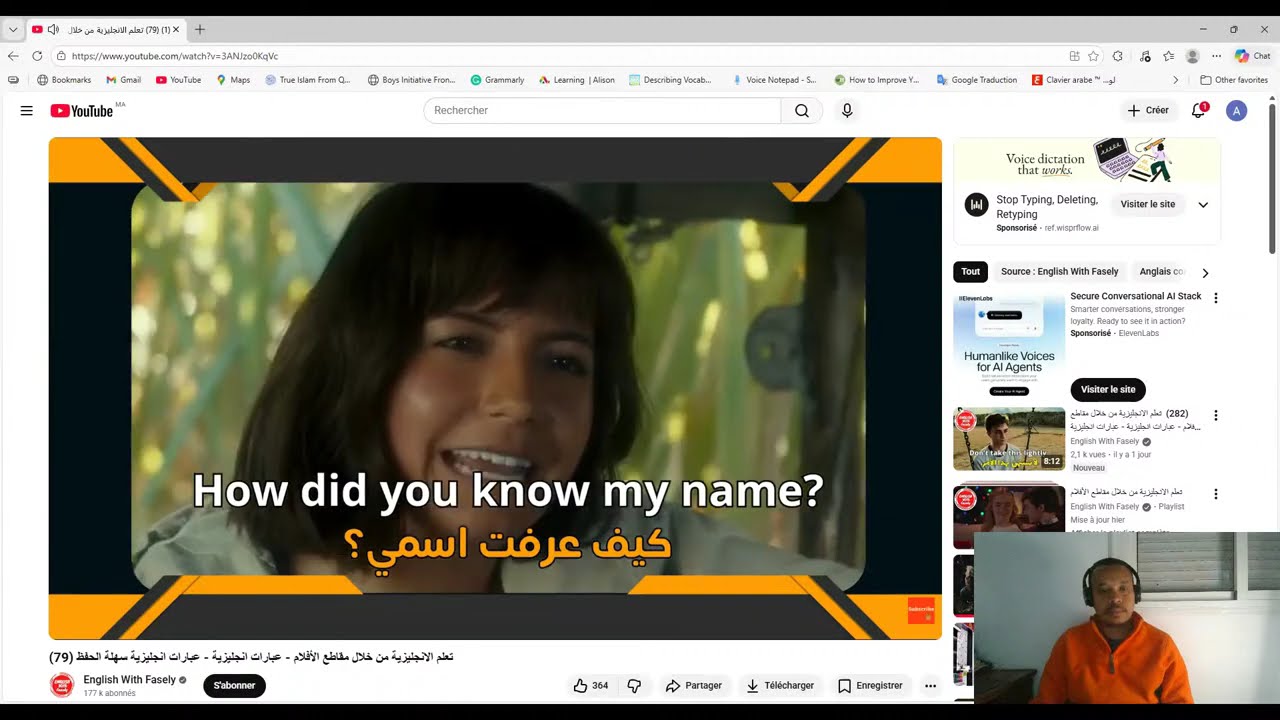Open English With Fasely channel avatar
The width and height of the screenshot is (1280, 720).
tap(62, 685)
